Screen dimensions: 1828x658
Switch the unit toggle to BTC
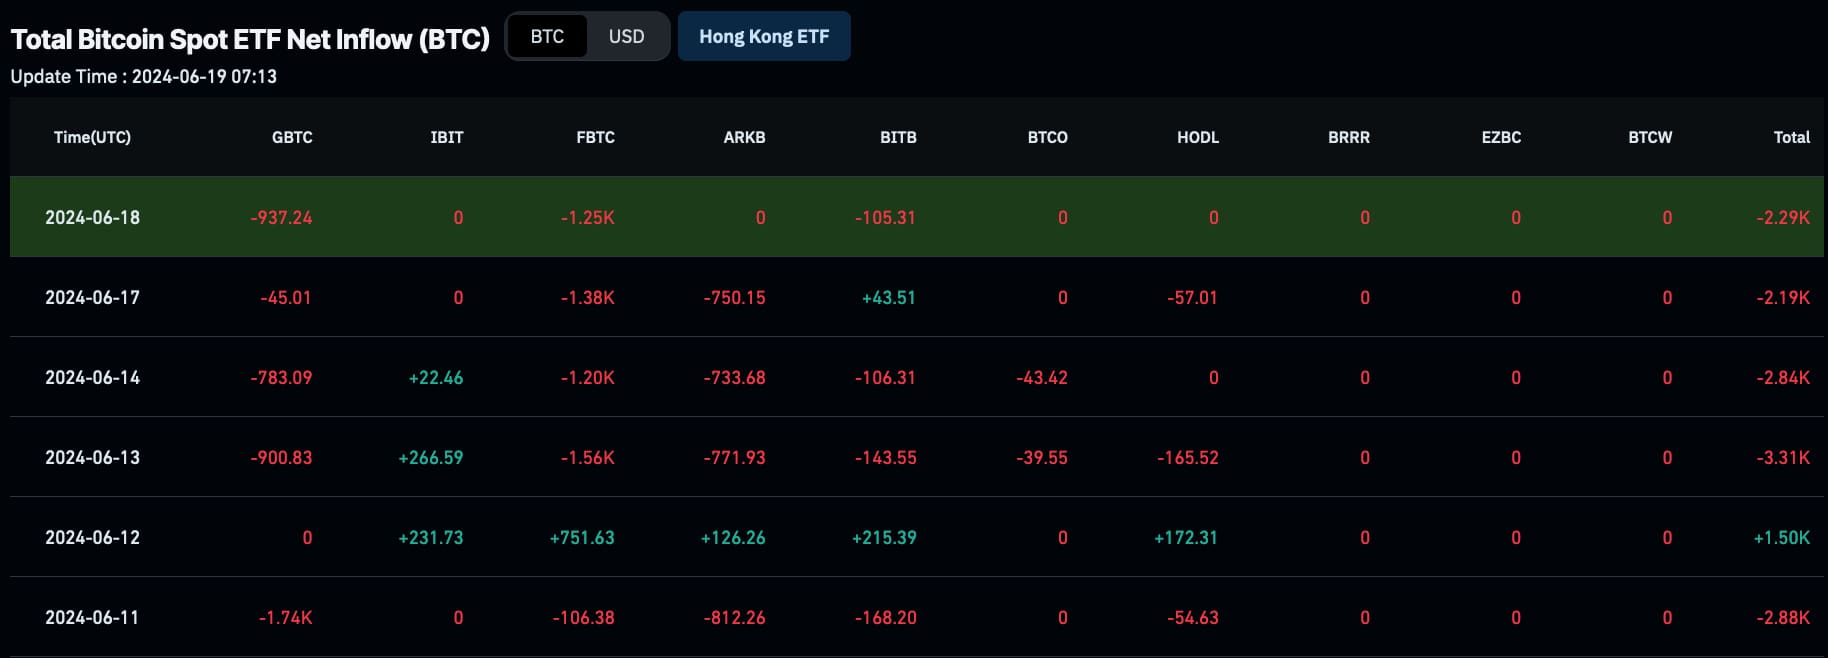(547, 37)
